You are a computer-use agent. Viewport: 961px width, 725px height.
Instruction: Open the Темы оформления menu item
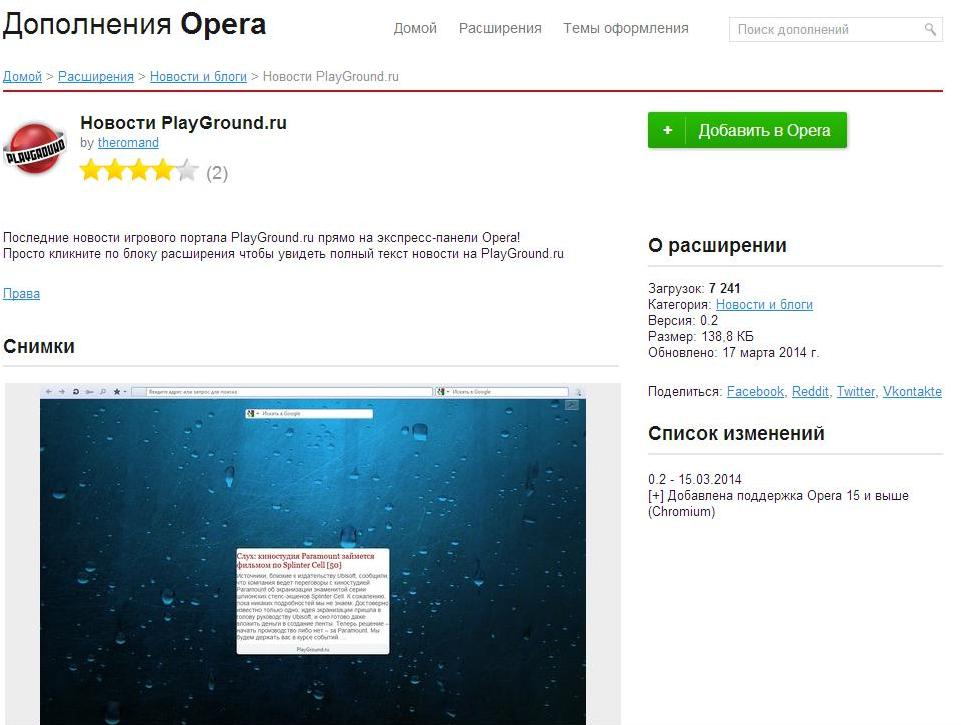(x=626, y=28)
